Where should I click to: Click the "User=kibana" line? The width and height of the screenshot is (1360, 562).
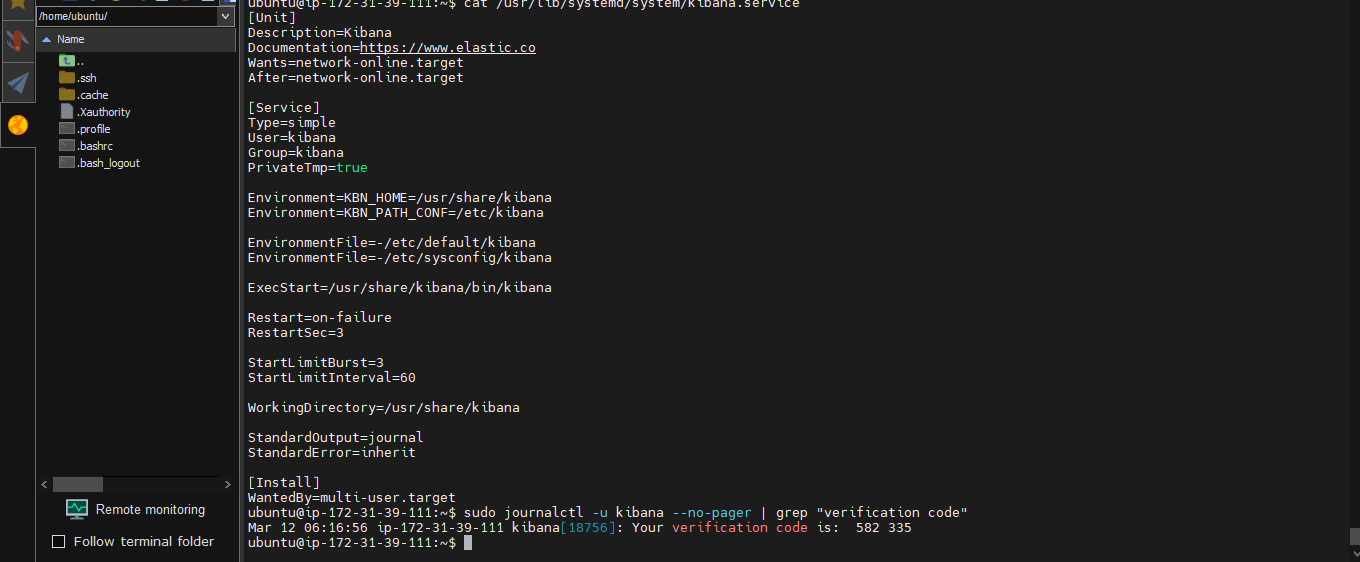(x=292, y=137)
